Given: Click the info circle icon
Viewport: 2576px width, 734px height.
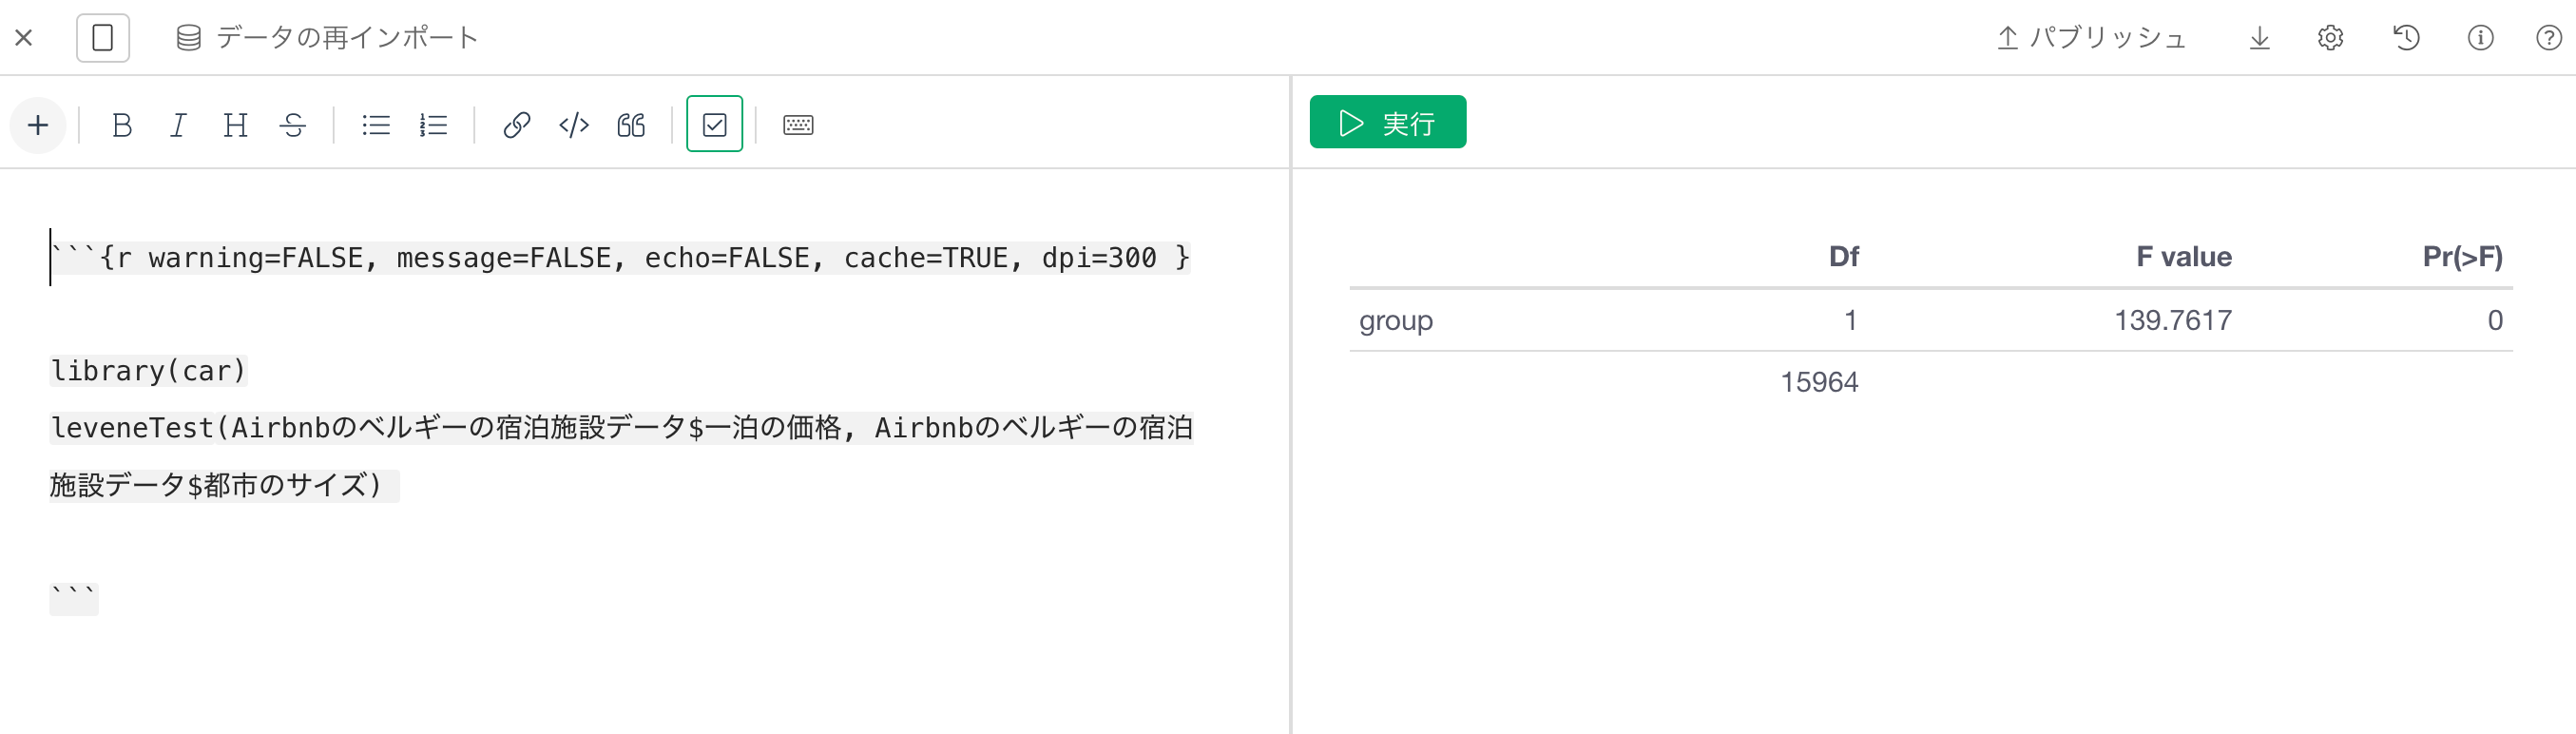Looking at the screenshot, I should 2480,38.
